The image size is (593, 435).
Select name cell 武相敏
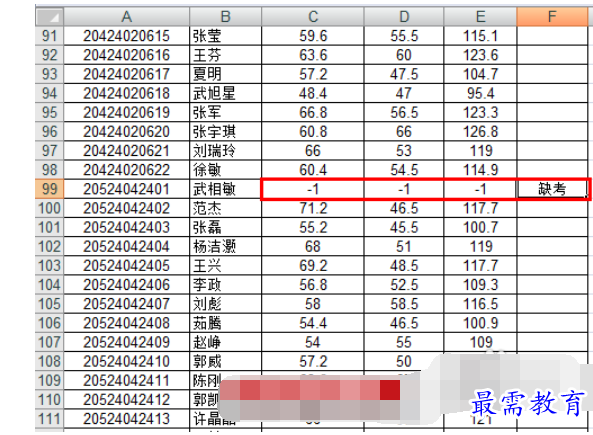pos(225,189)
